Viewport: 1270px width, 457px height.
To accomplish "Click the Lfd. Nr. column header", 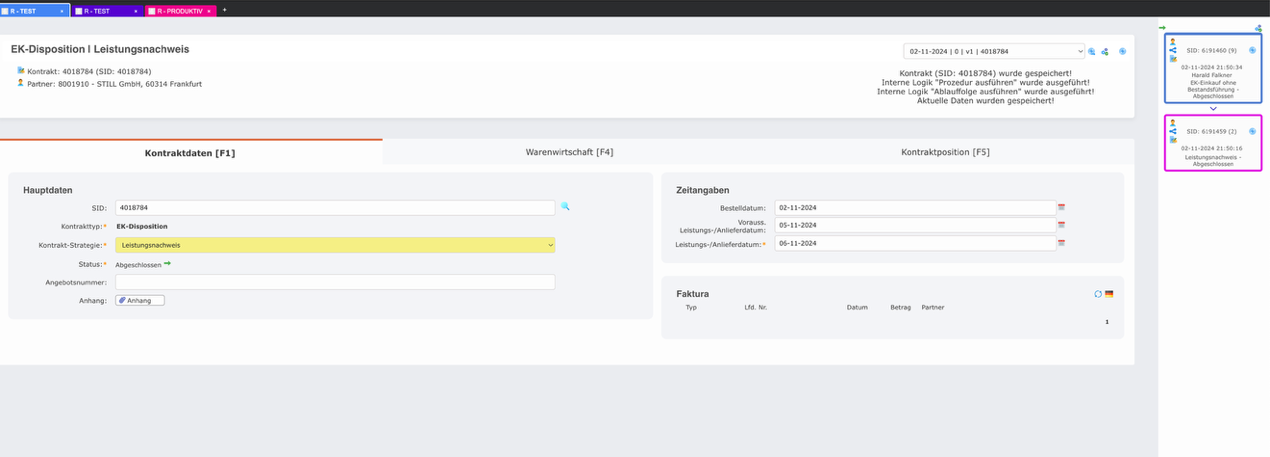I will click(756, 308).
